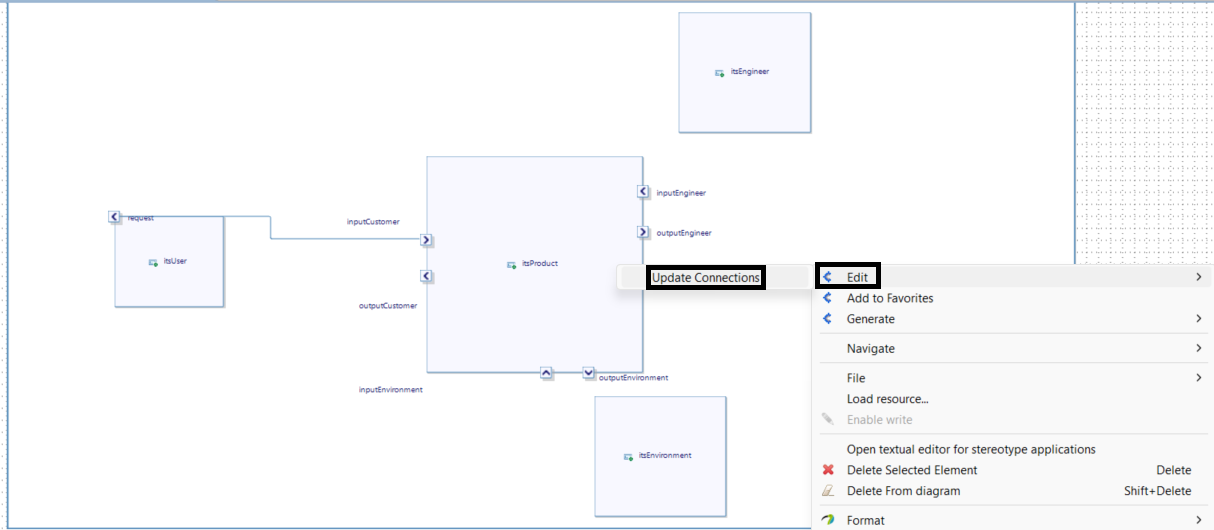This screenshot has height=530, width=1214.
Task: Open the File submenu entry
Action: [1012, 378]
